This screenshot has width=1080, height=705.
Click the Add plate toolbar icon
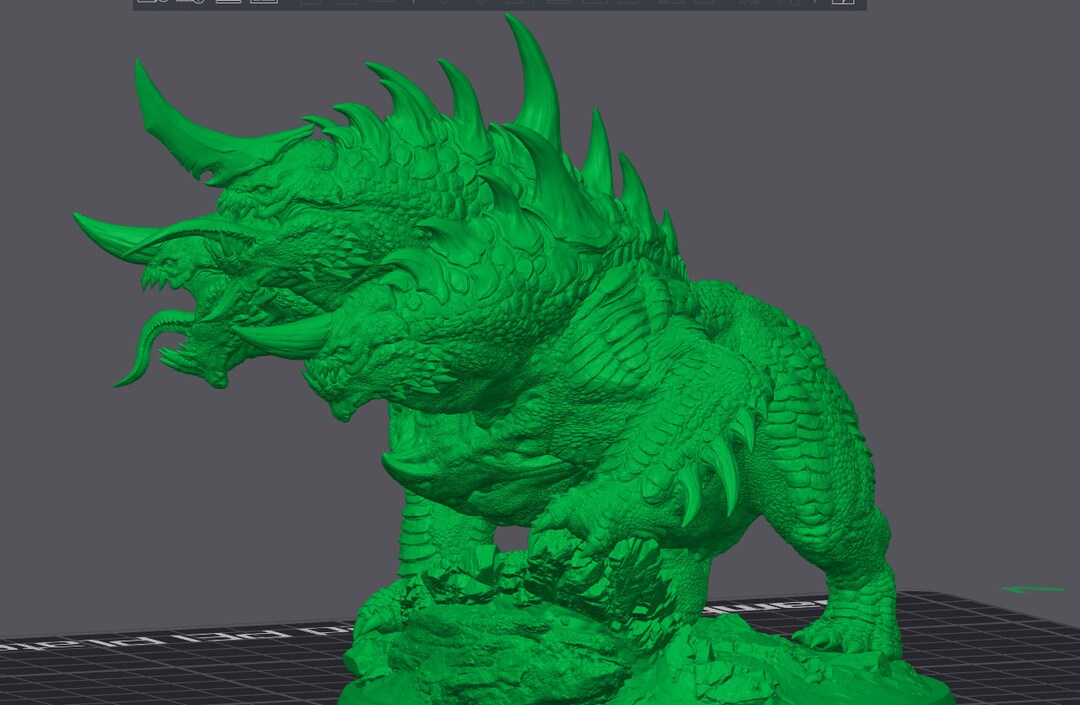click(189, 1)
